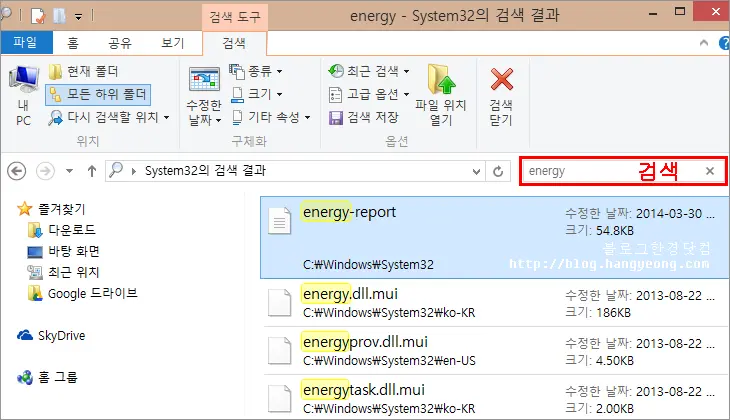
Task: Open the 기타 속성 dropdown
Action: click(271, 117)
